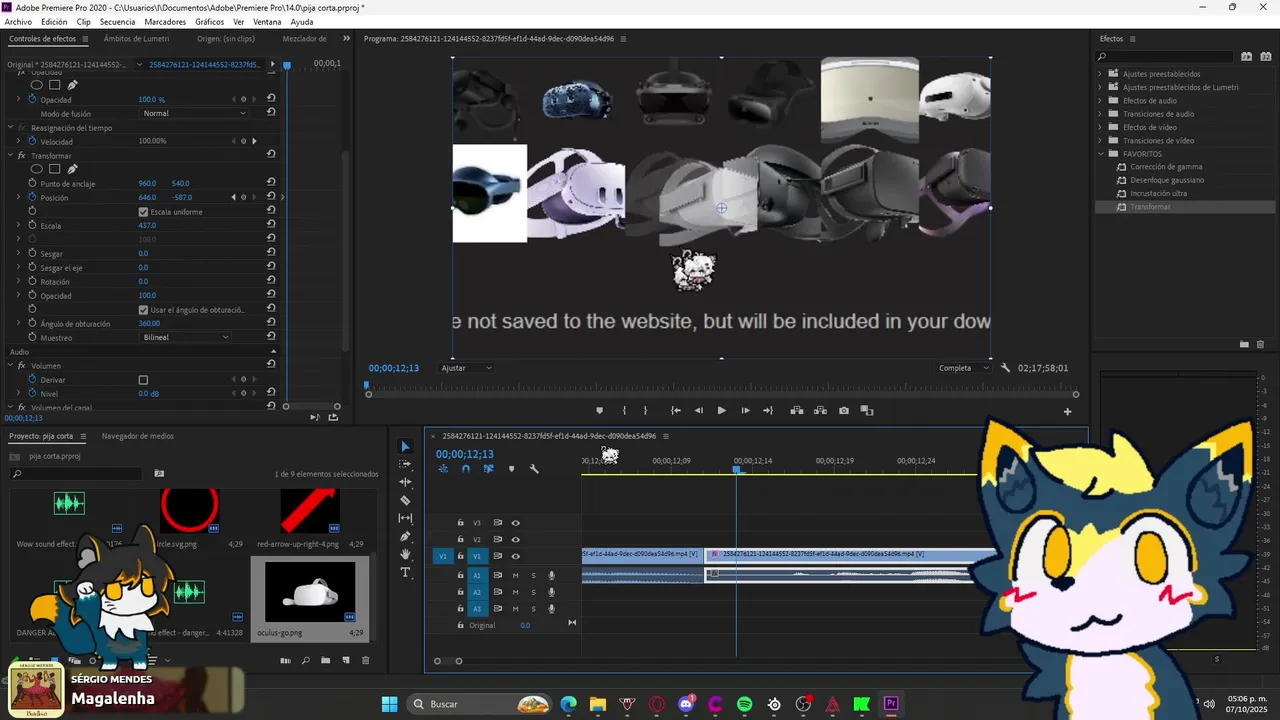1280x720 pixels.
Task: Expand Transiciones de audio folder
Action: pos(1100,114)
